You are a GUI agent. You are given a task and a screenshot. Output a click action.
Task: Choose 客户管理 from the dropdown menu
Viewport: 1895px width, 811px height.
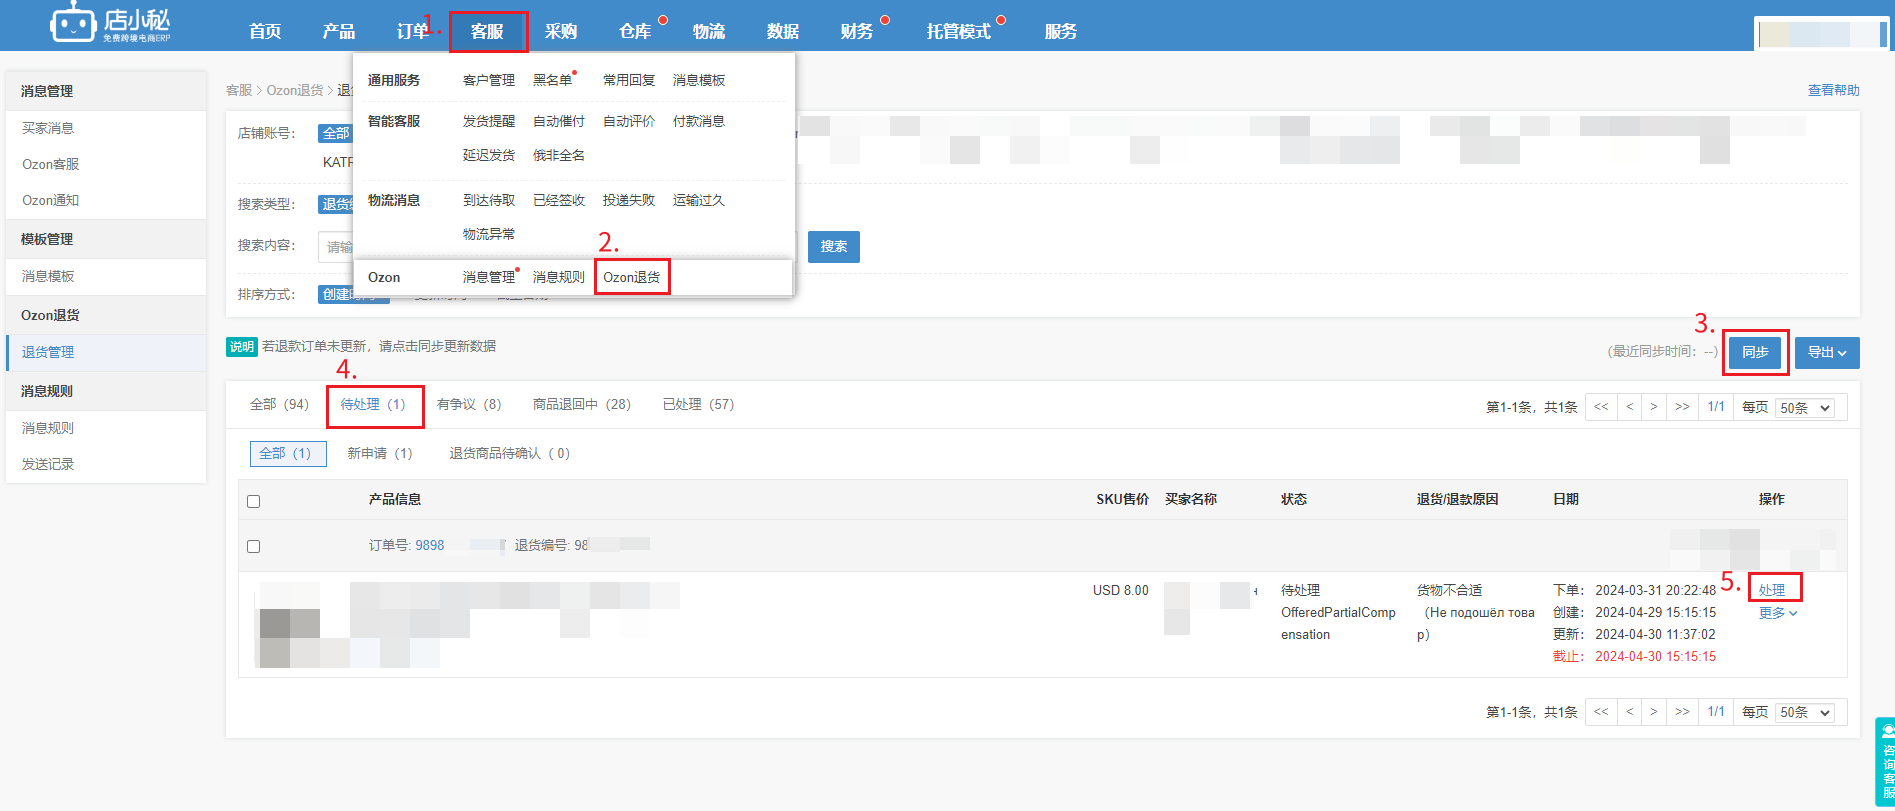(x=489, y=80)
